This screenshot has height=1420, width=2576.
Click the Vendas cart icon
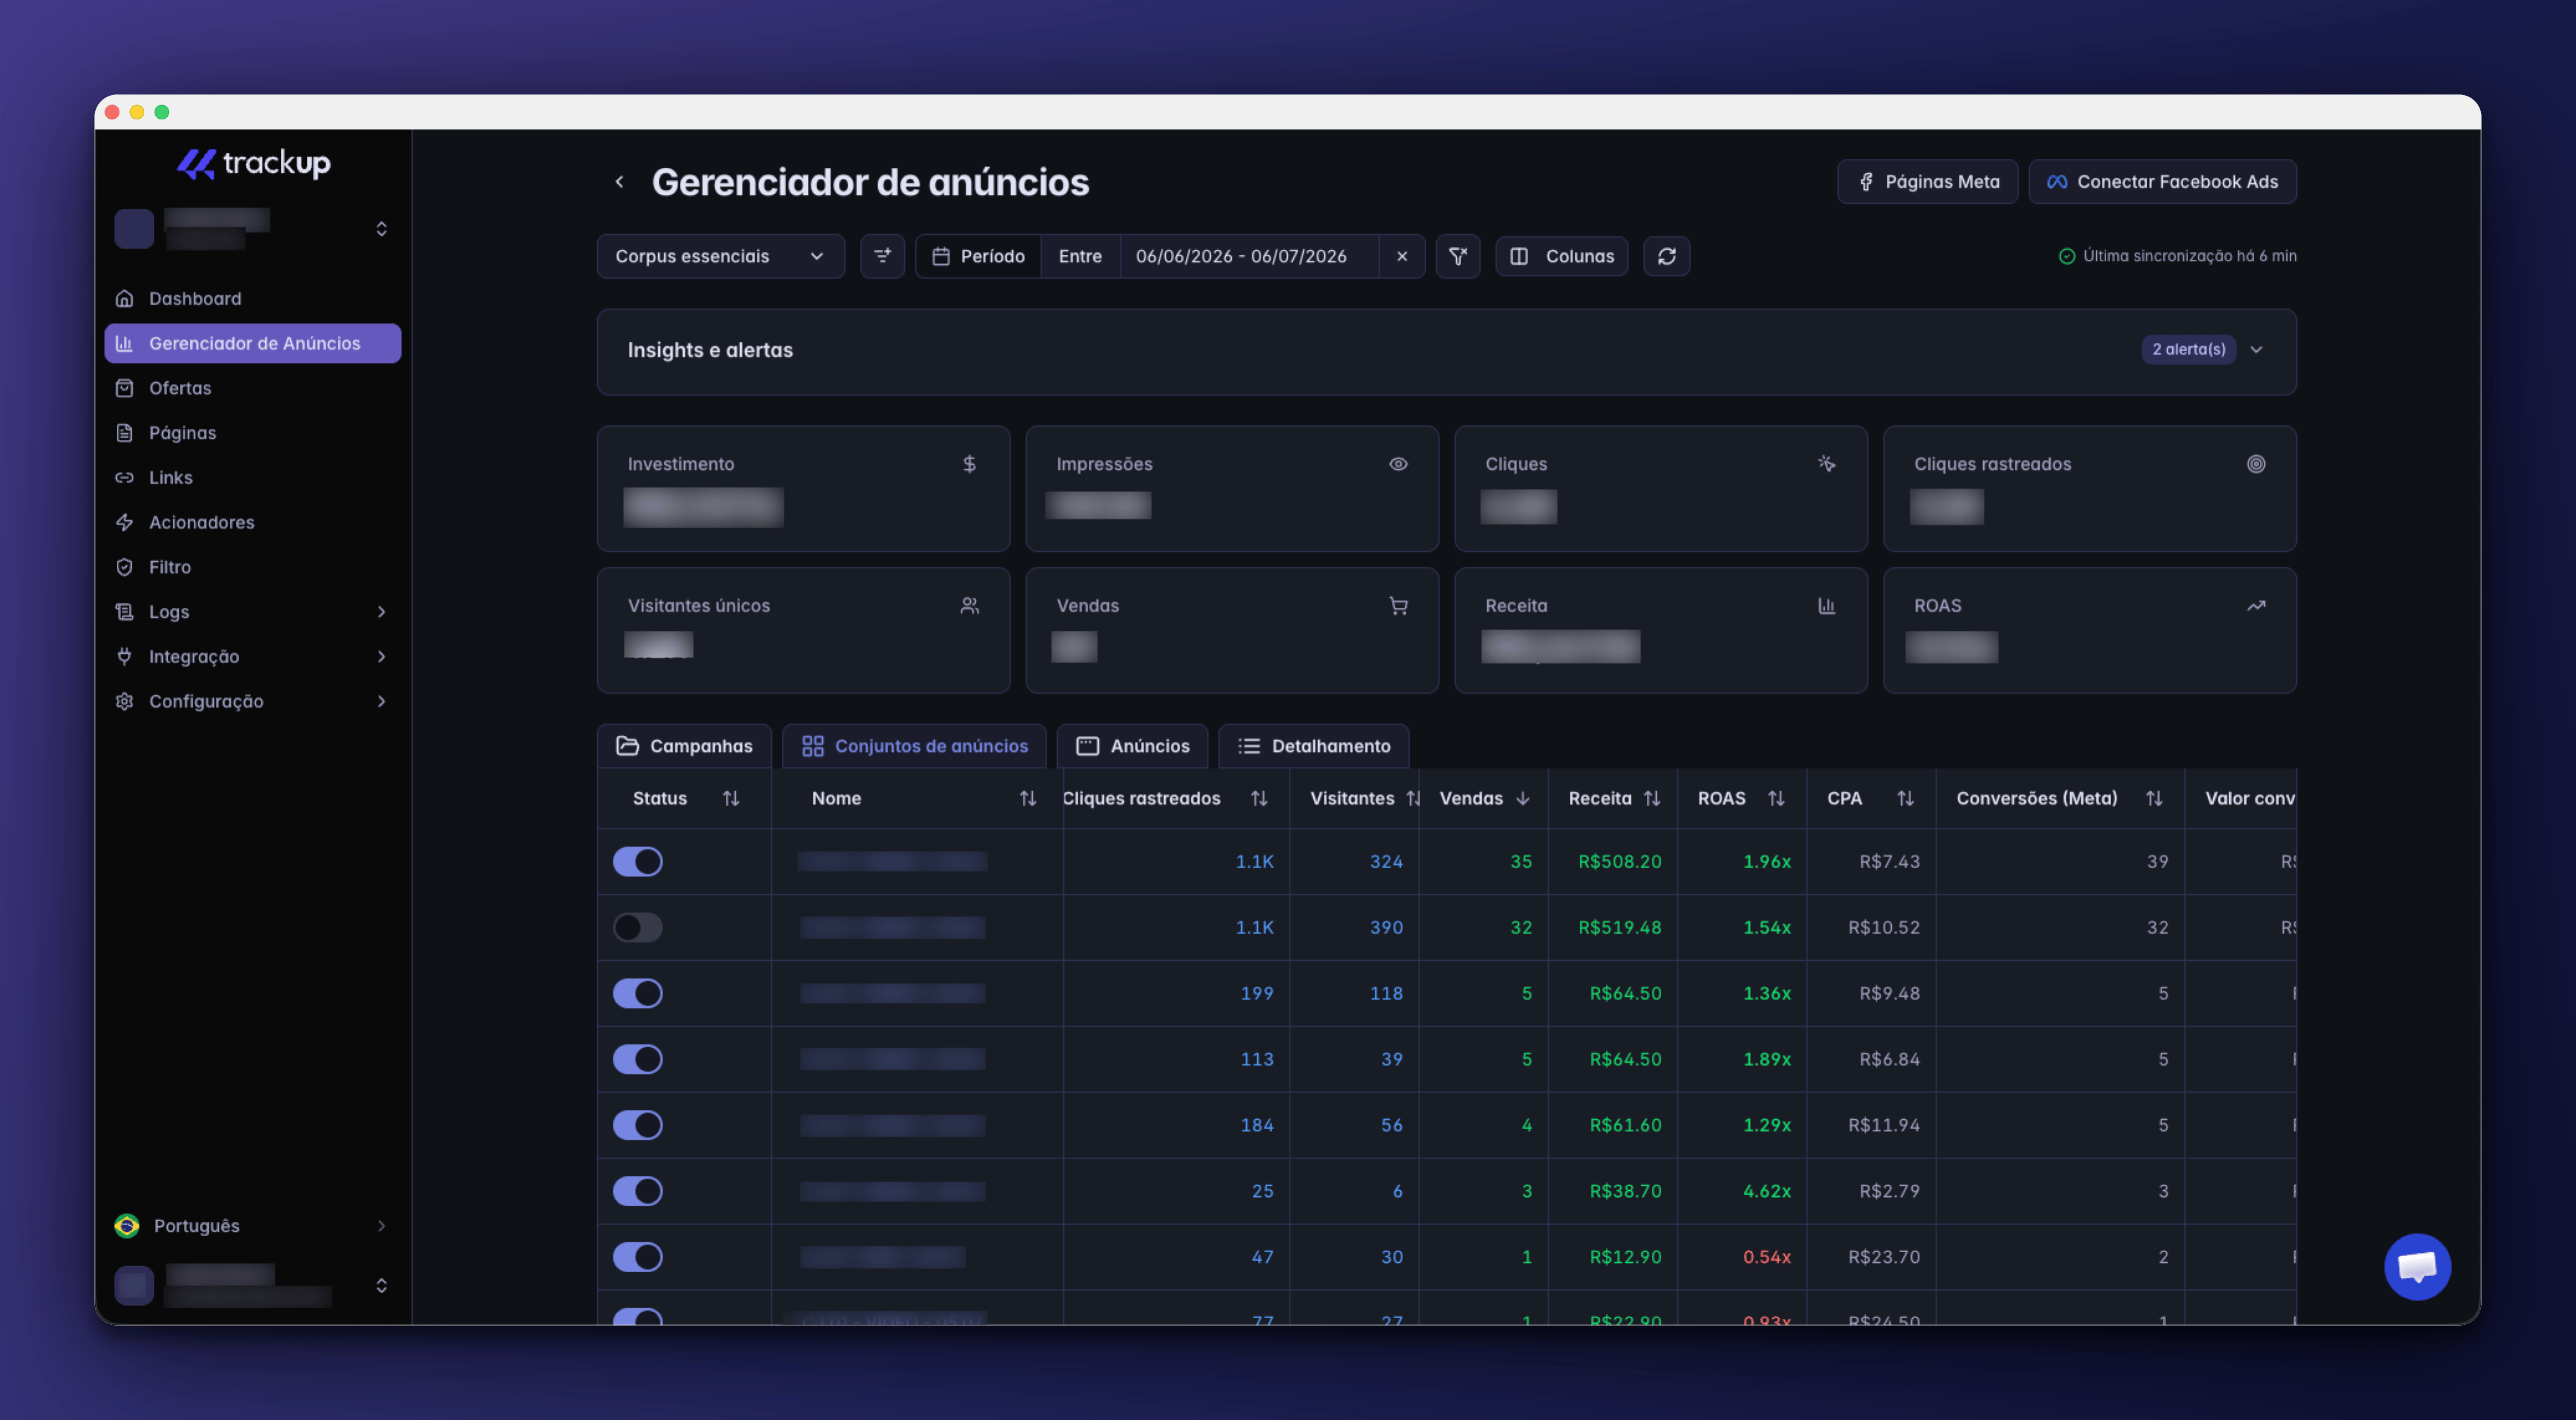1398,606
